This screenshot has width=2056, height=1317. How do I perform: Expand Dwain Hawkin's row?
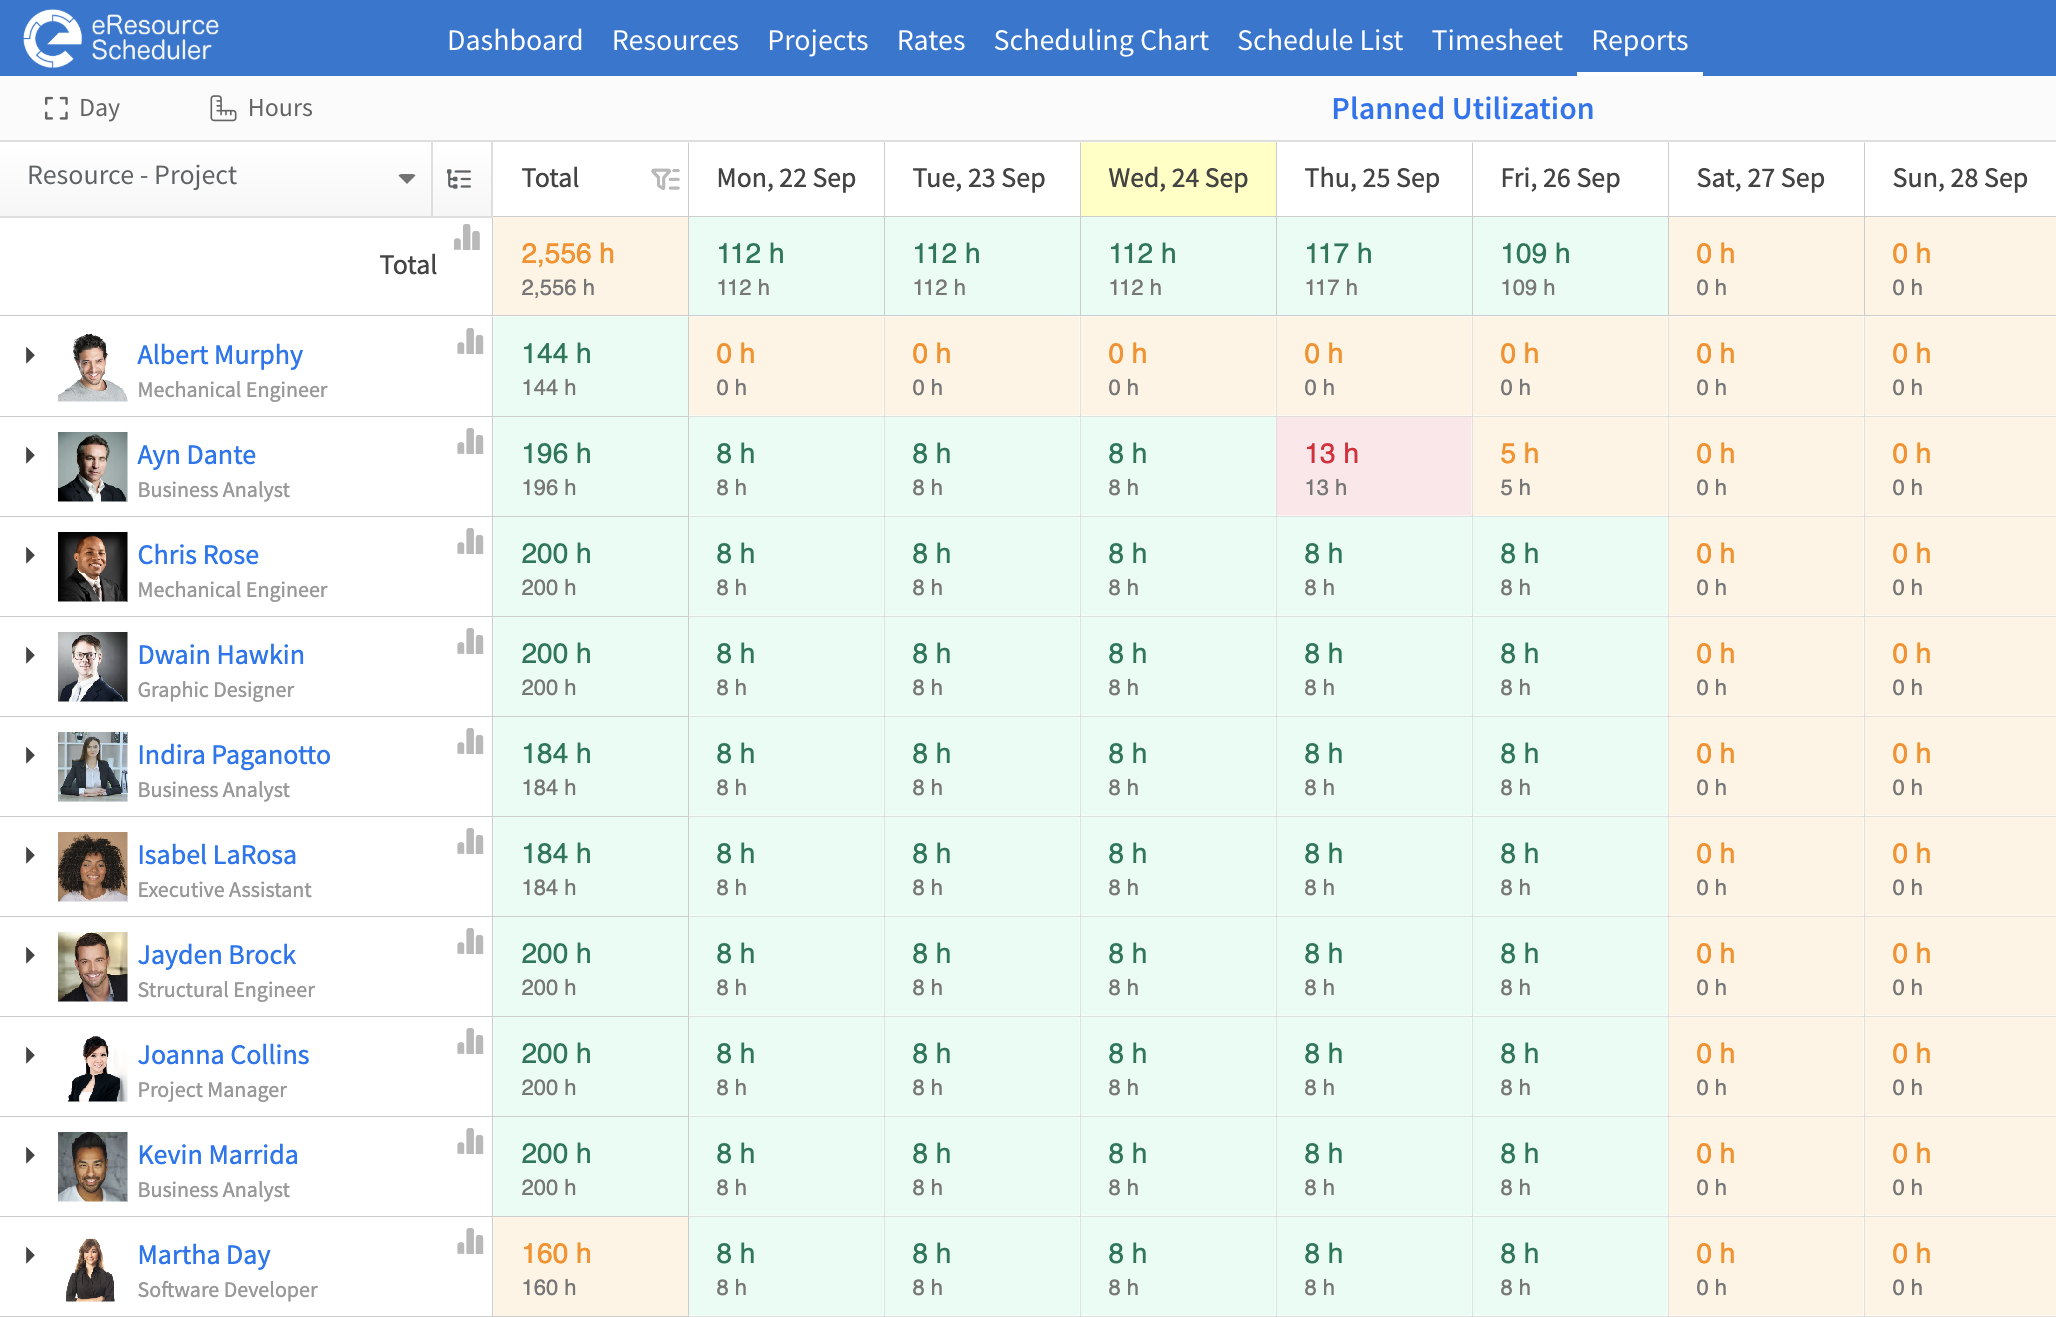[30, 655]
